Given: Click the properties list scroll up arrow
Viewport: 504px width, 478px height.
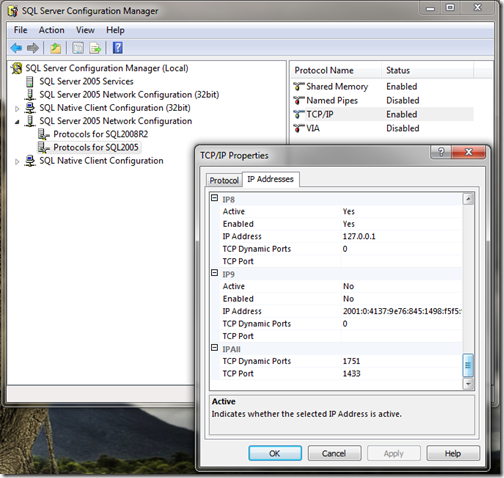Looking at the screenshot, I should pyautogui.click(x=468, y=199).
